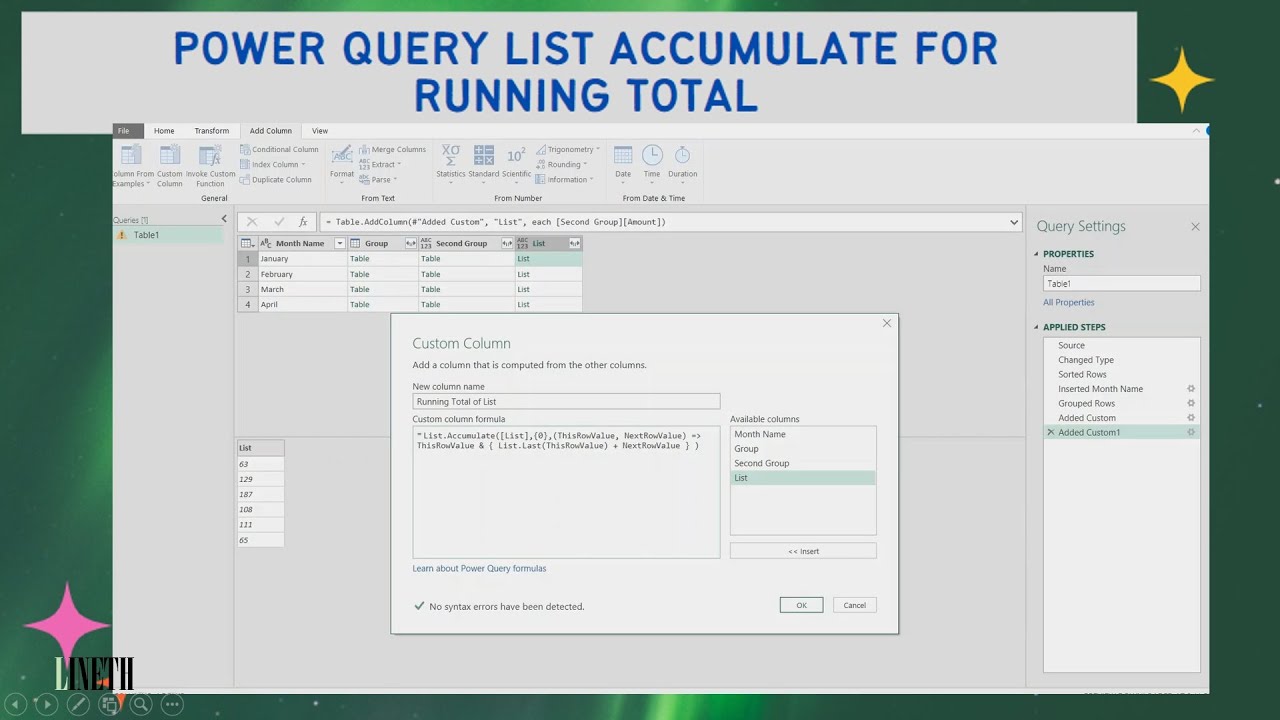Open Month Name column filter dropdown

340,243
